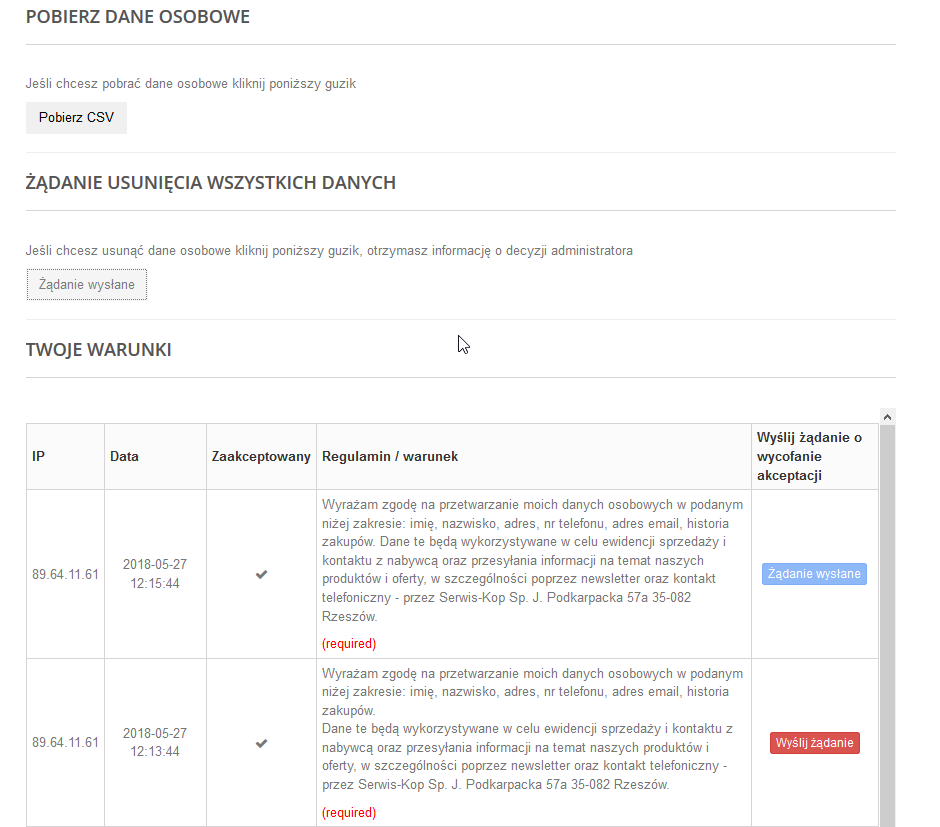Click the red Wyślij żądanie button

pyautogui.click(x=815, y=743)
